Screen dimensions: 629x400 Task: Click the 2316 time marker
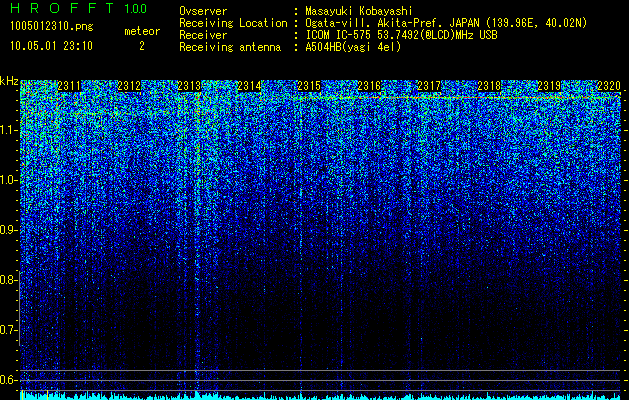pos(369,86)
